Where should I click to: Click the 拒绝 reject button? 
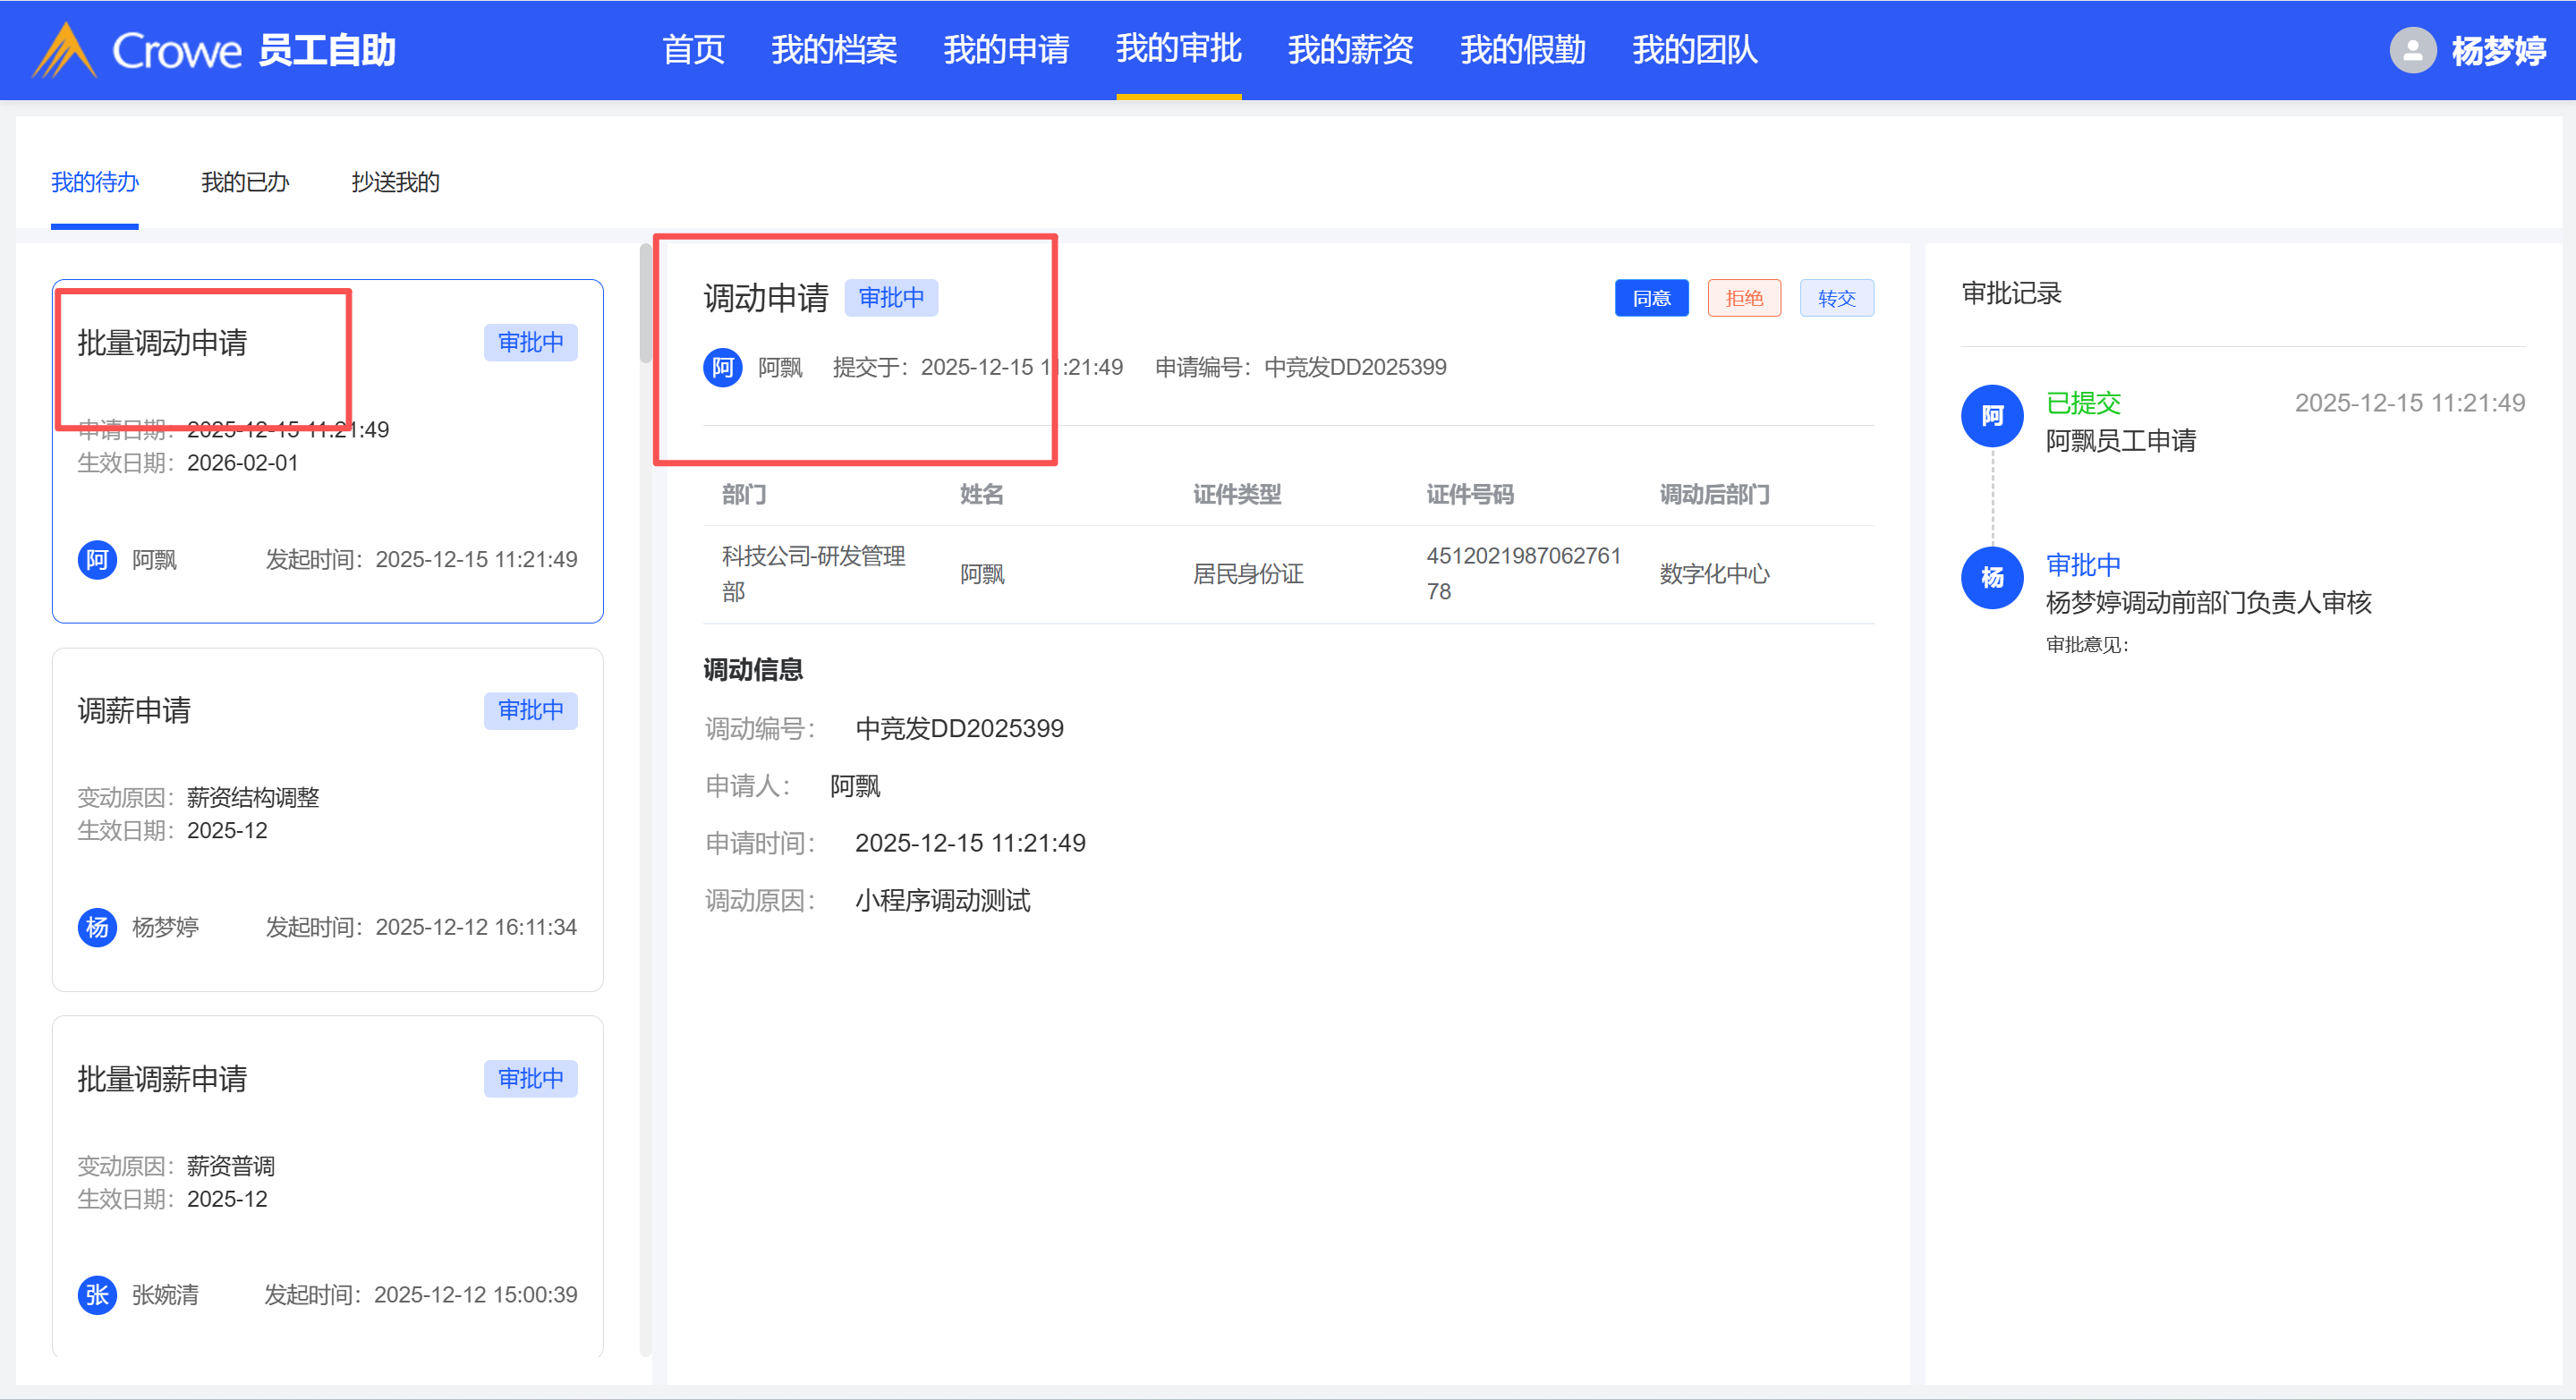point(1744,298)
